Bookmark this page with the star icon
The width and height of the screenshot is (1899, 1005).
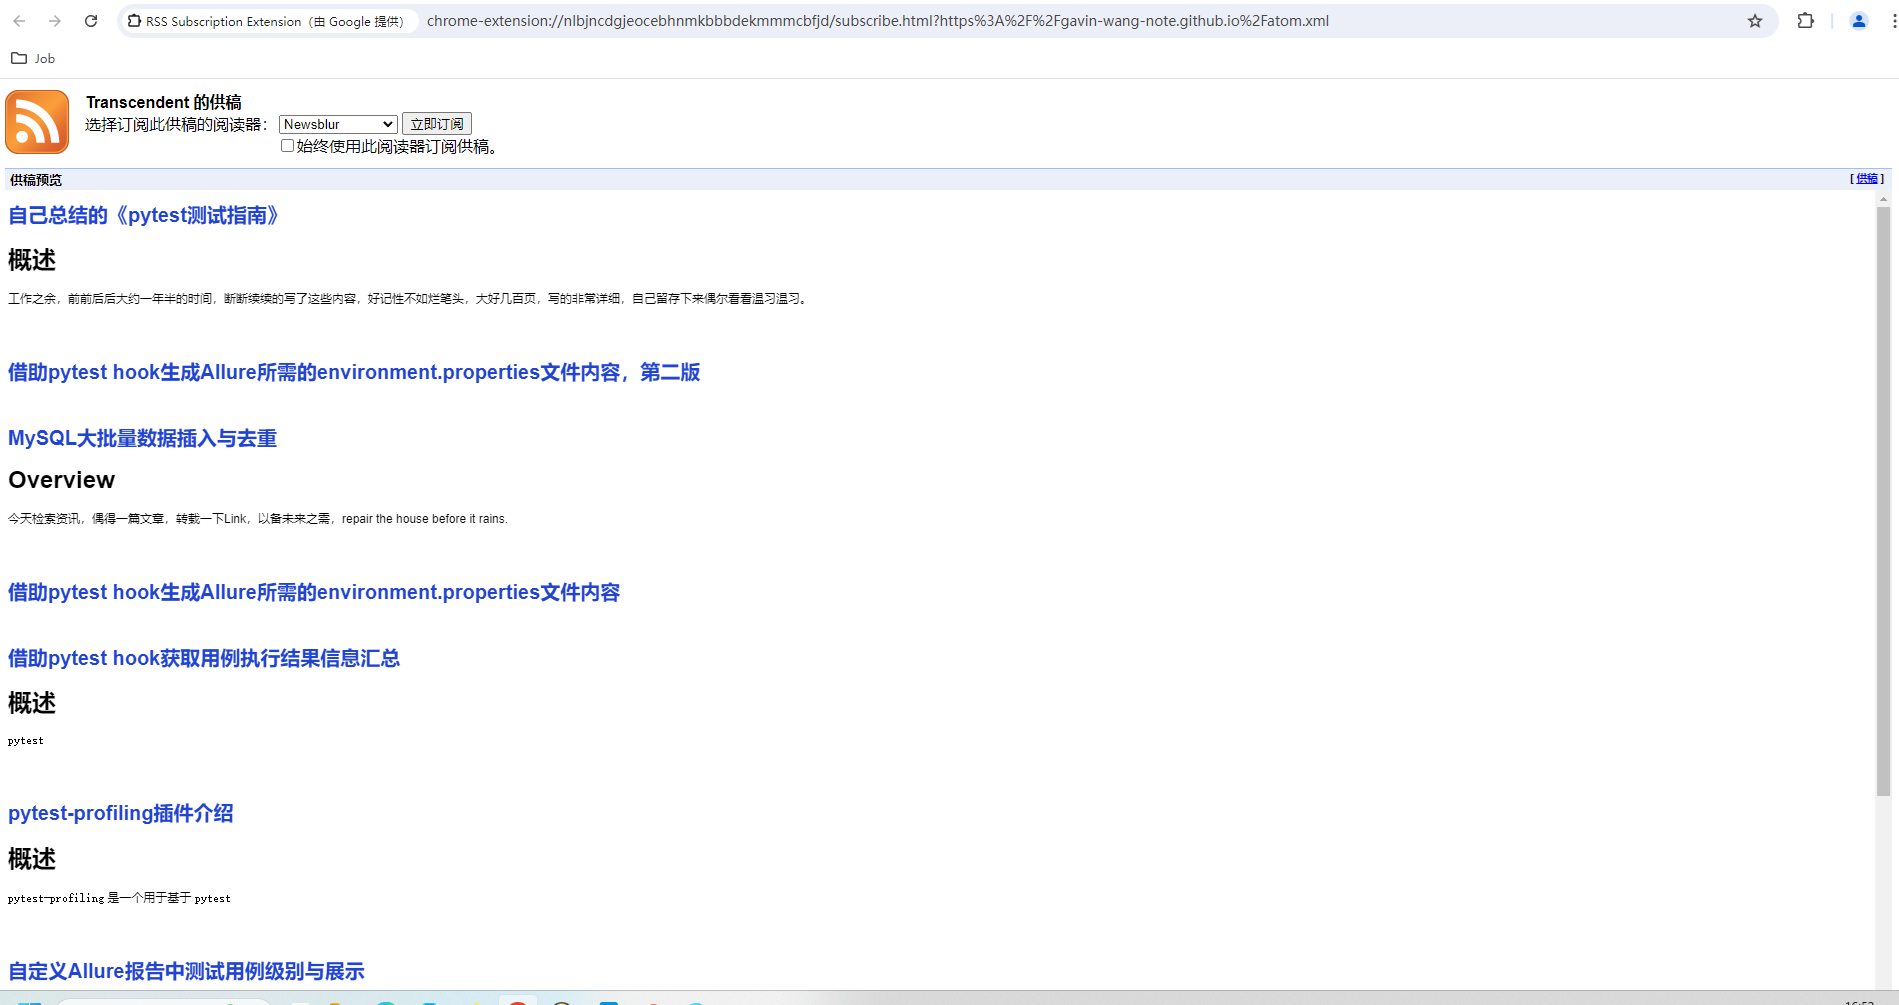pos(1755,21)
